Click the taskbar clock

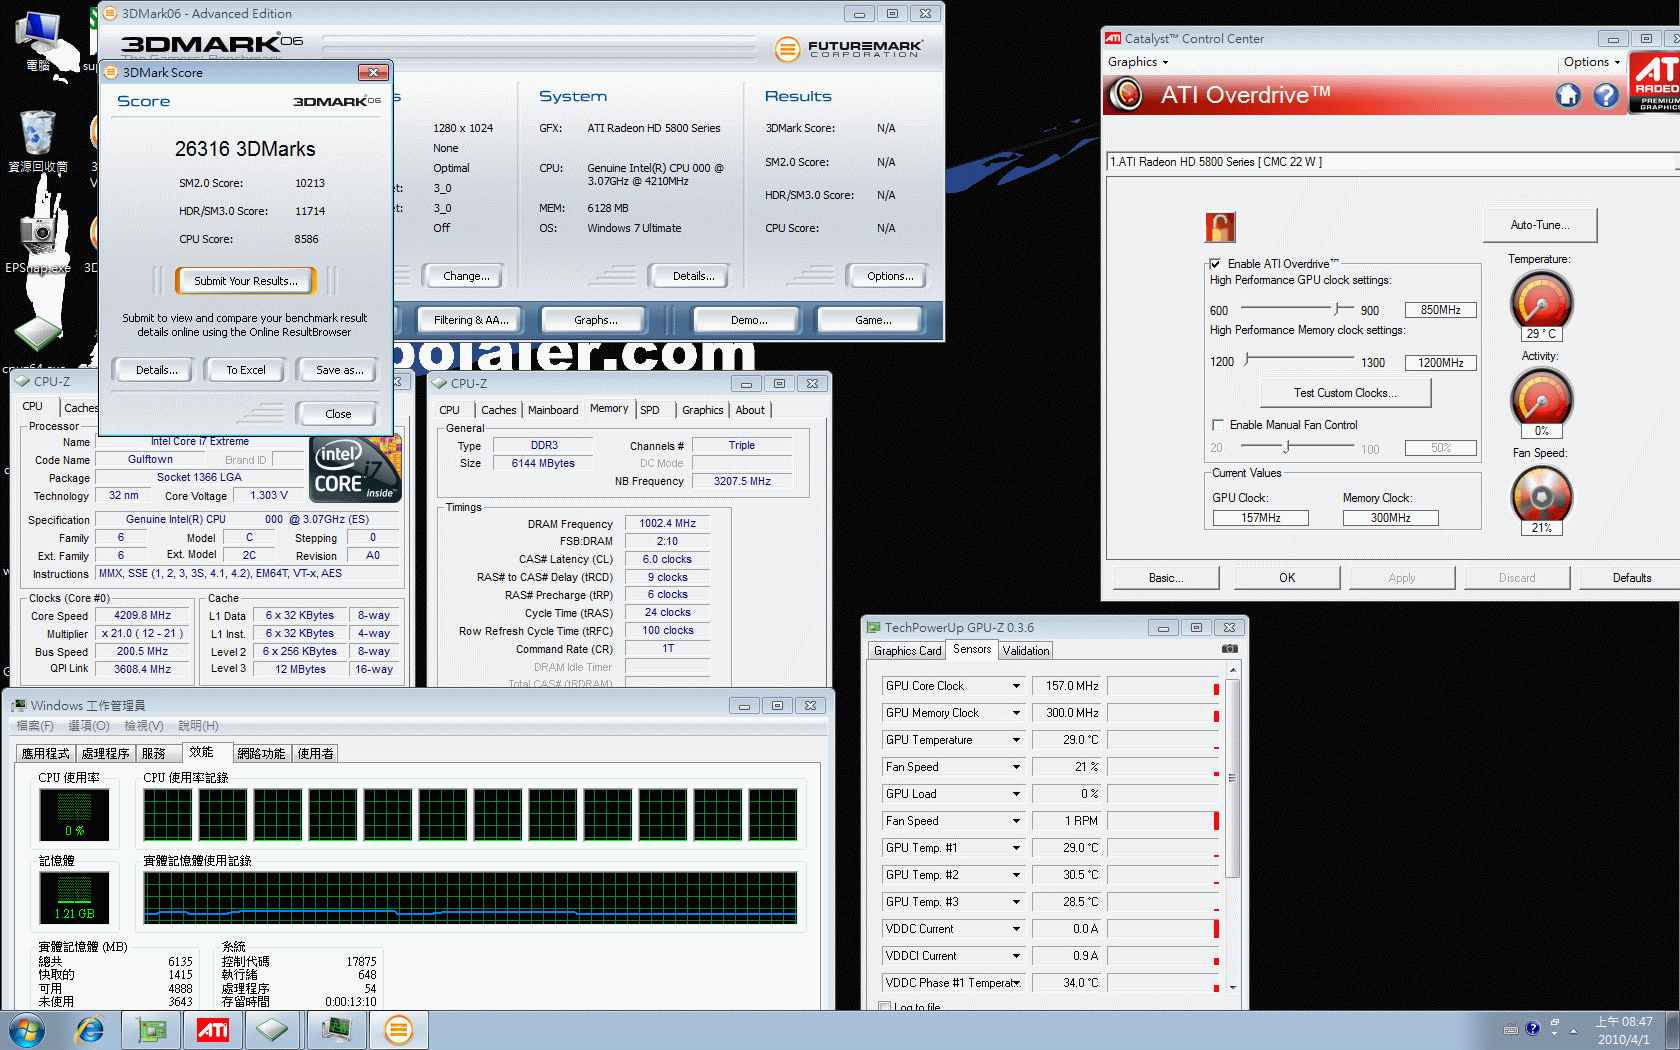(1624, 1030)
